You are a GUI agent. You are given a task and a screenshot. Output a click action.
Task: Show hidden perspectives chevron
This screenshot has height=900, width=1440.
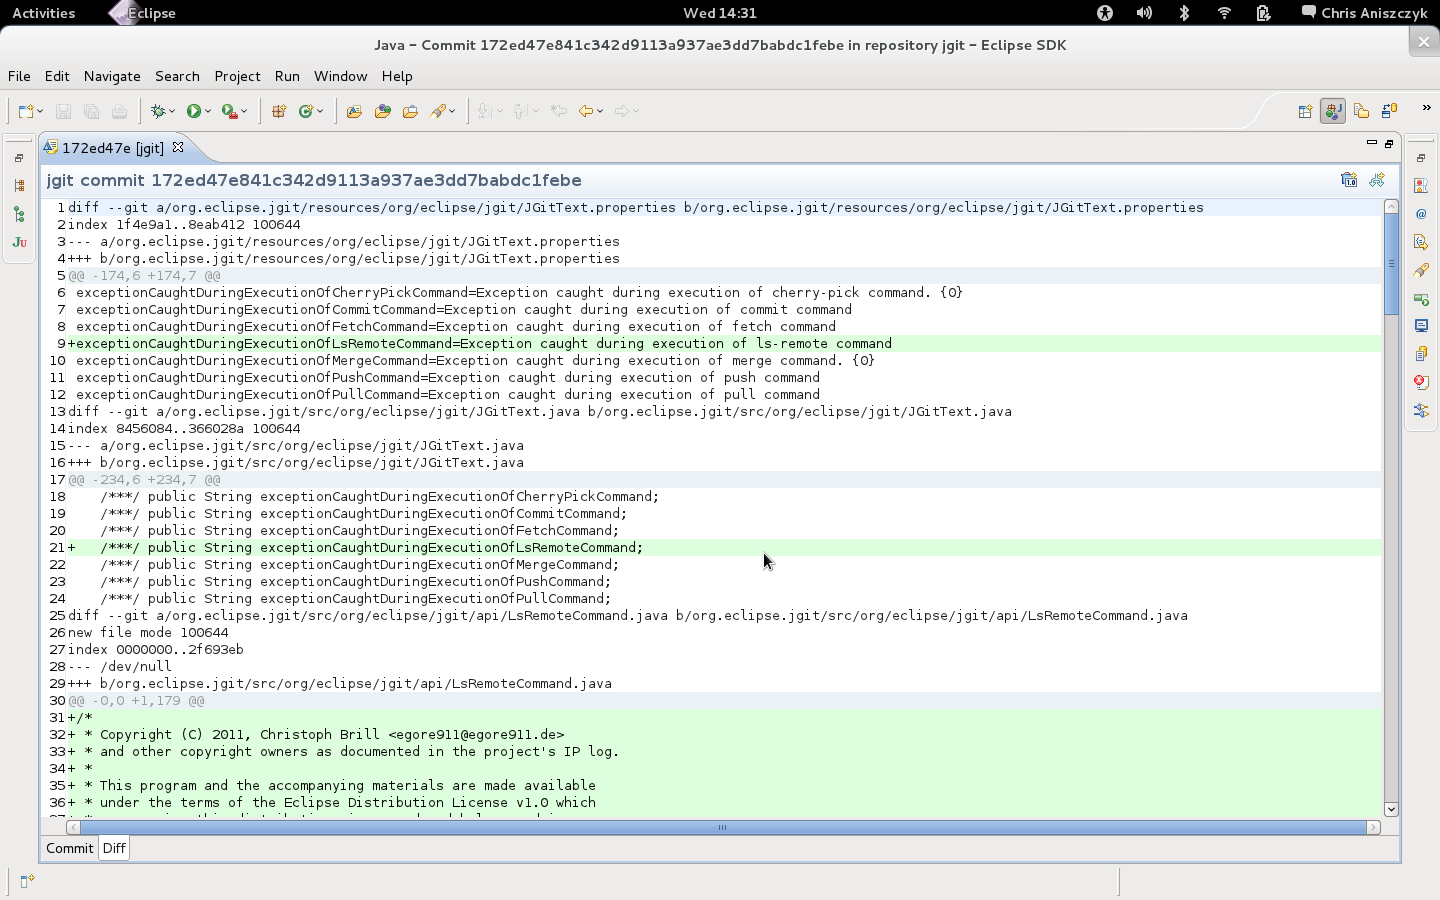pos(1426,108)
